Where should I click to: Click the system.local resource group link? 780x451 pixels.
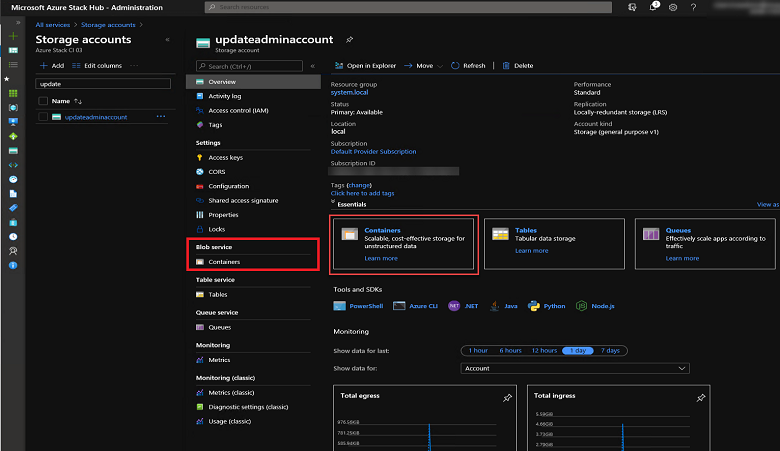point(349,93)
